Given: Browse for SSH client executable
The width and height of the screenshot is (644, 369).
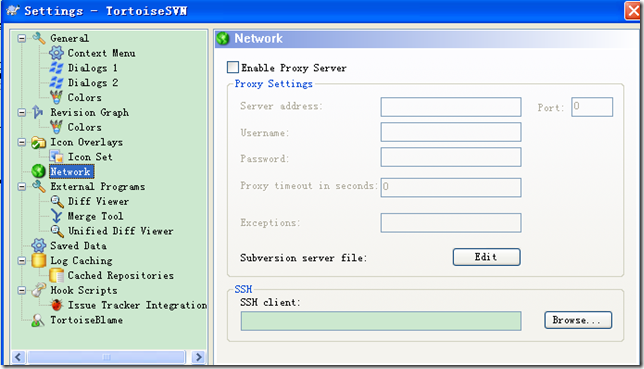Looking at the screenshot, I should tap(578, 320).
